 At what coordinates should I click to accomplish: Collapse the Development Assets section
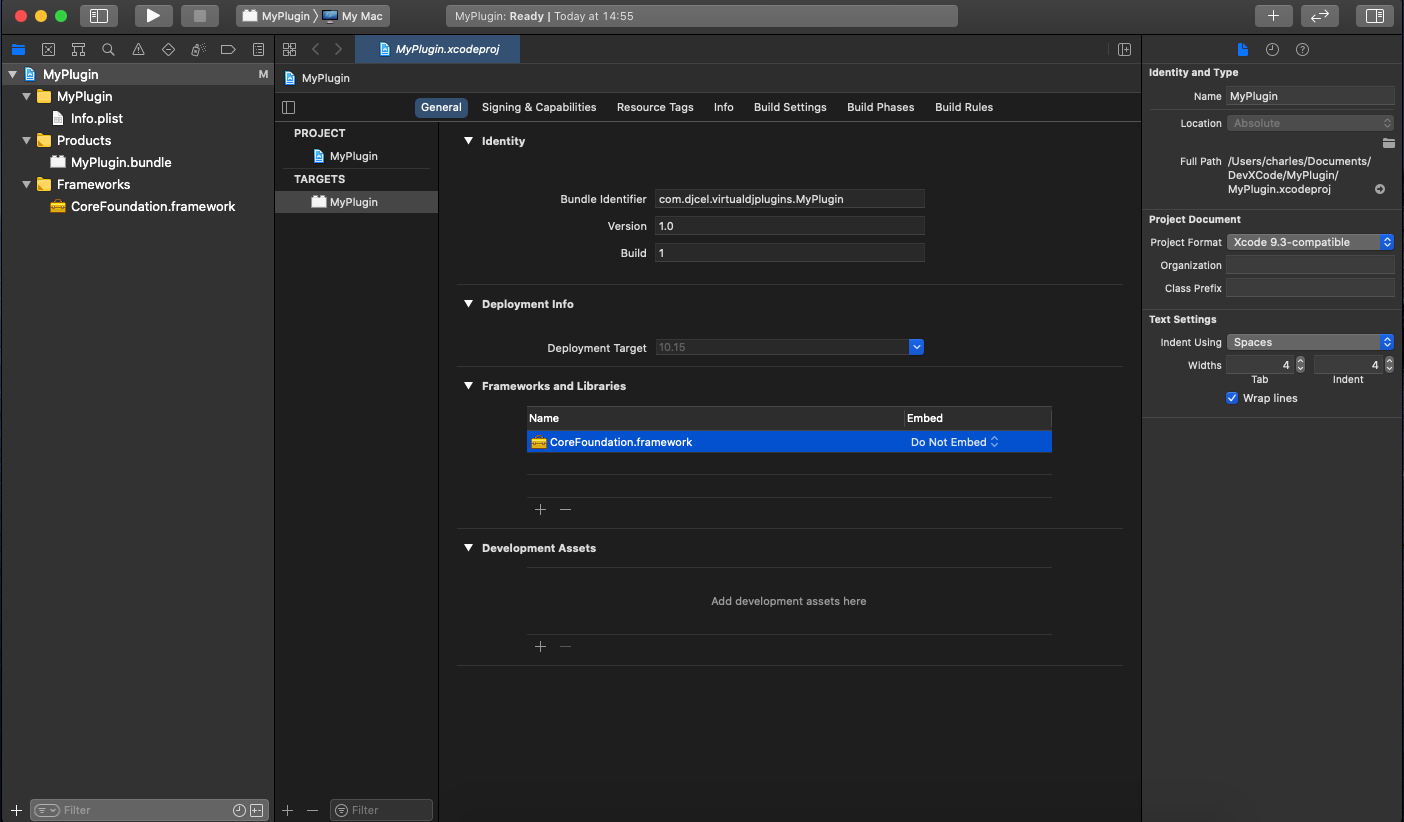[x=468, y=548]
